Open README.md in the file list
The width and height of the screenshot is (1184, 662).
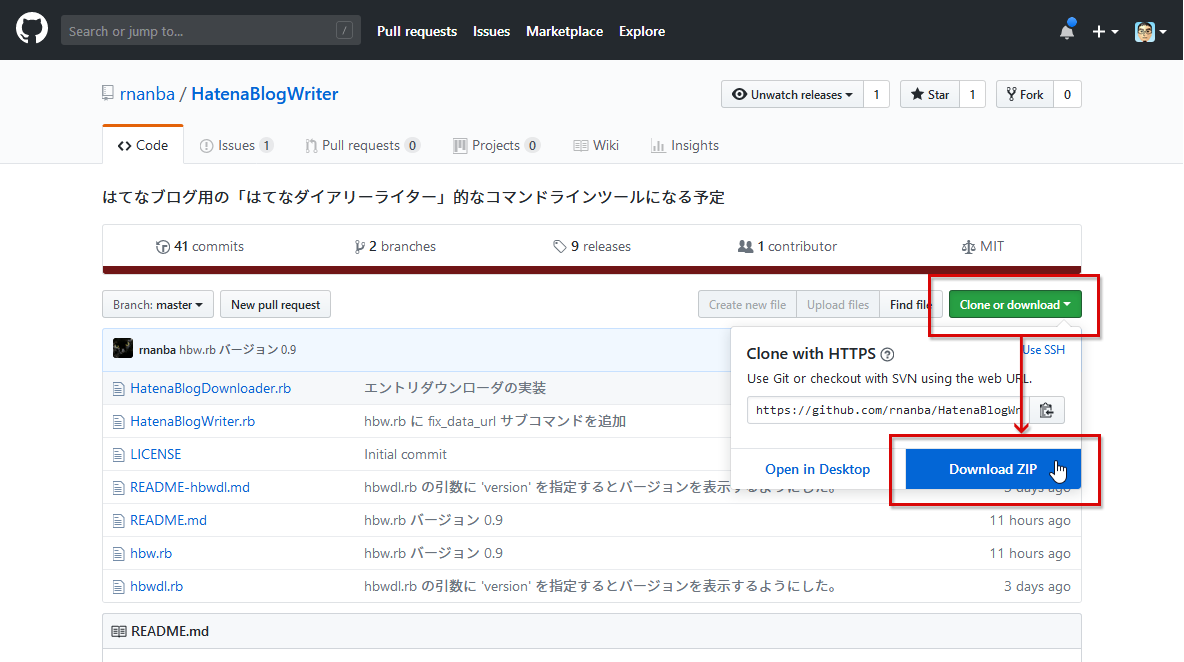click(x=168, y=520)
